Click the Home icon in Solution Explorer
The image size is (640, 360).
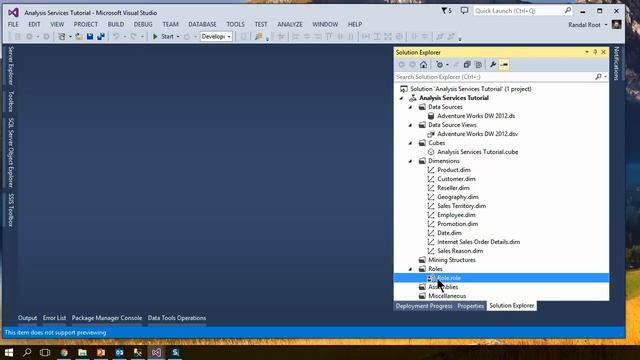(x=423, y=64)
